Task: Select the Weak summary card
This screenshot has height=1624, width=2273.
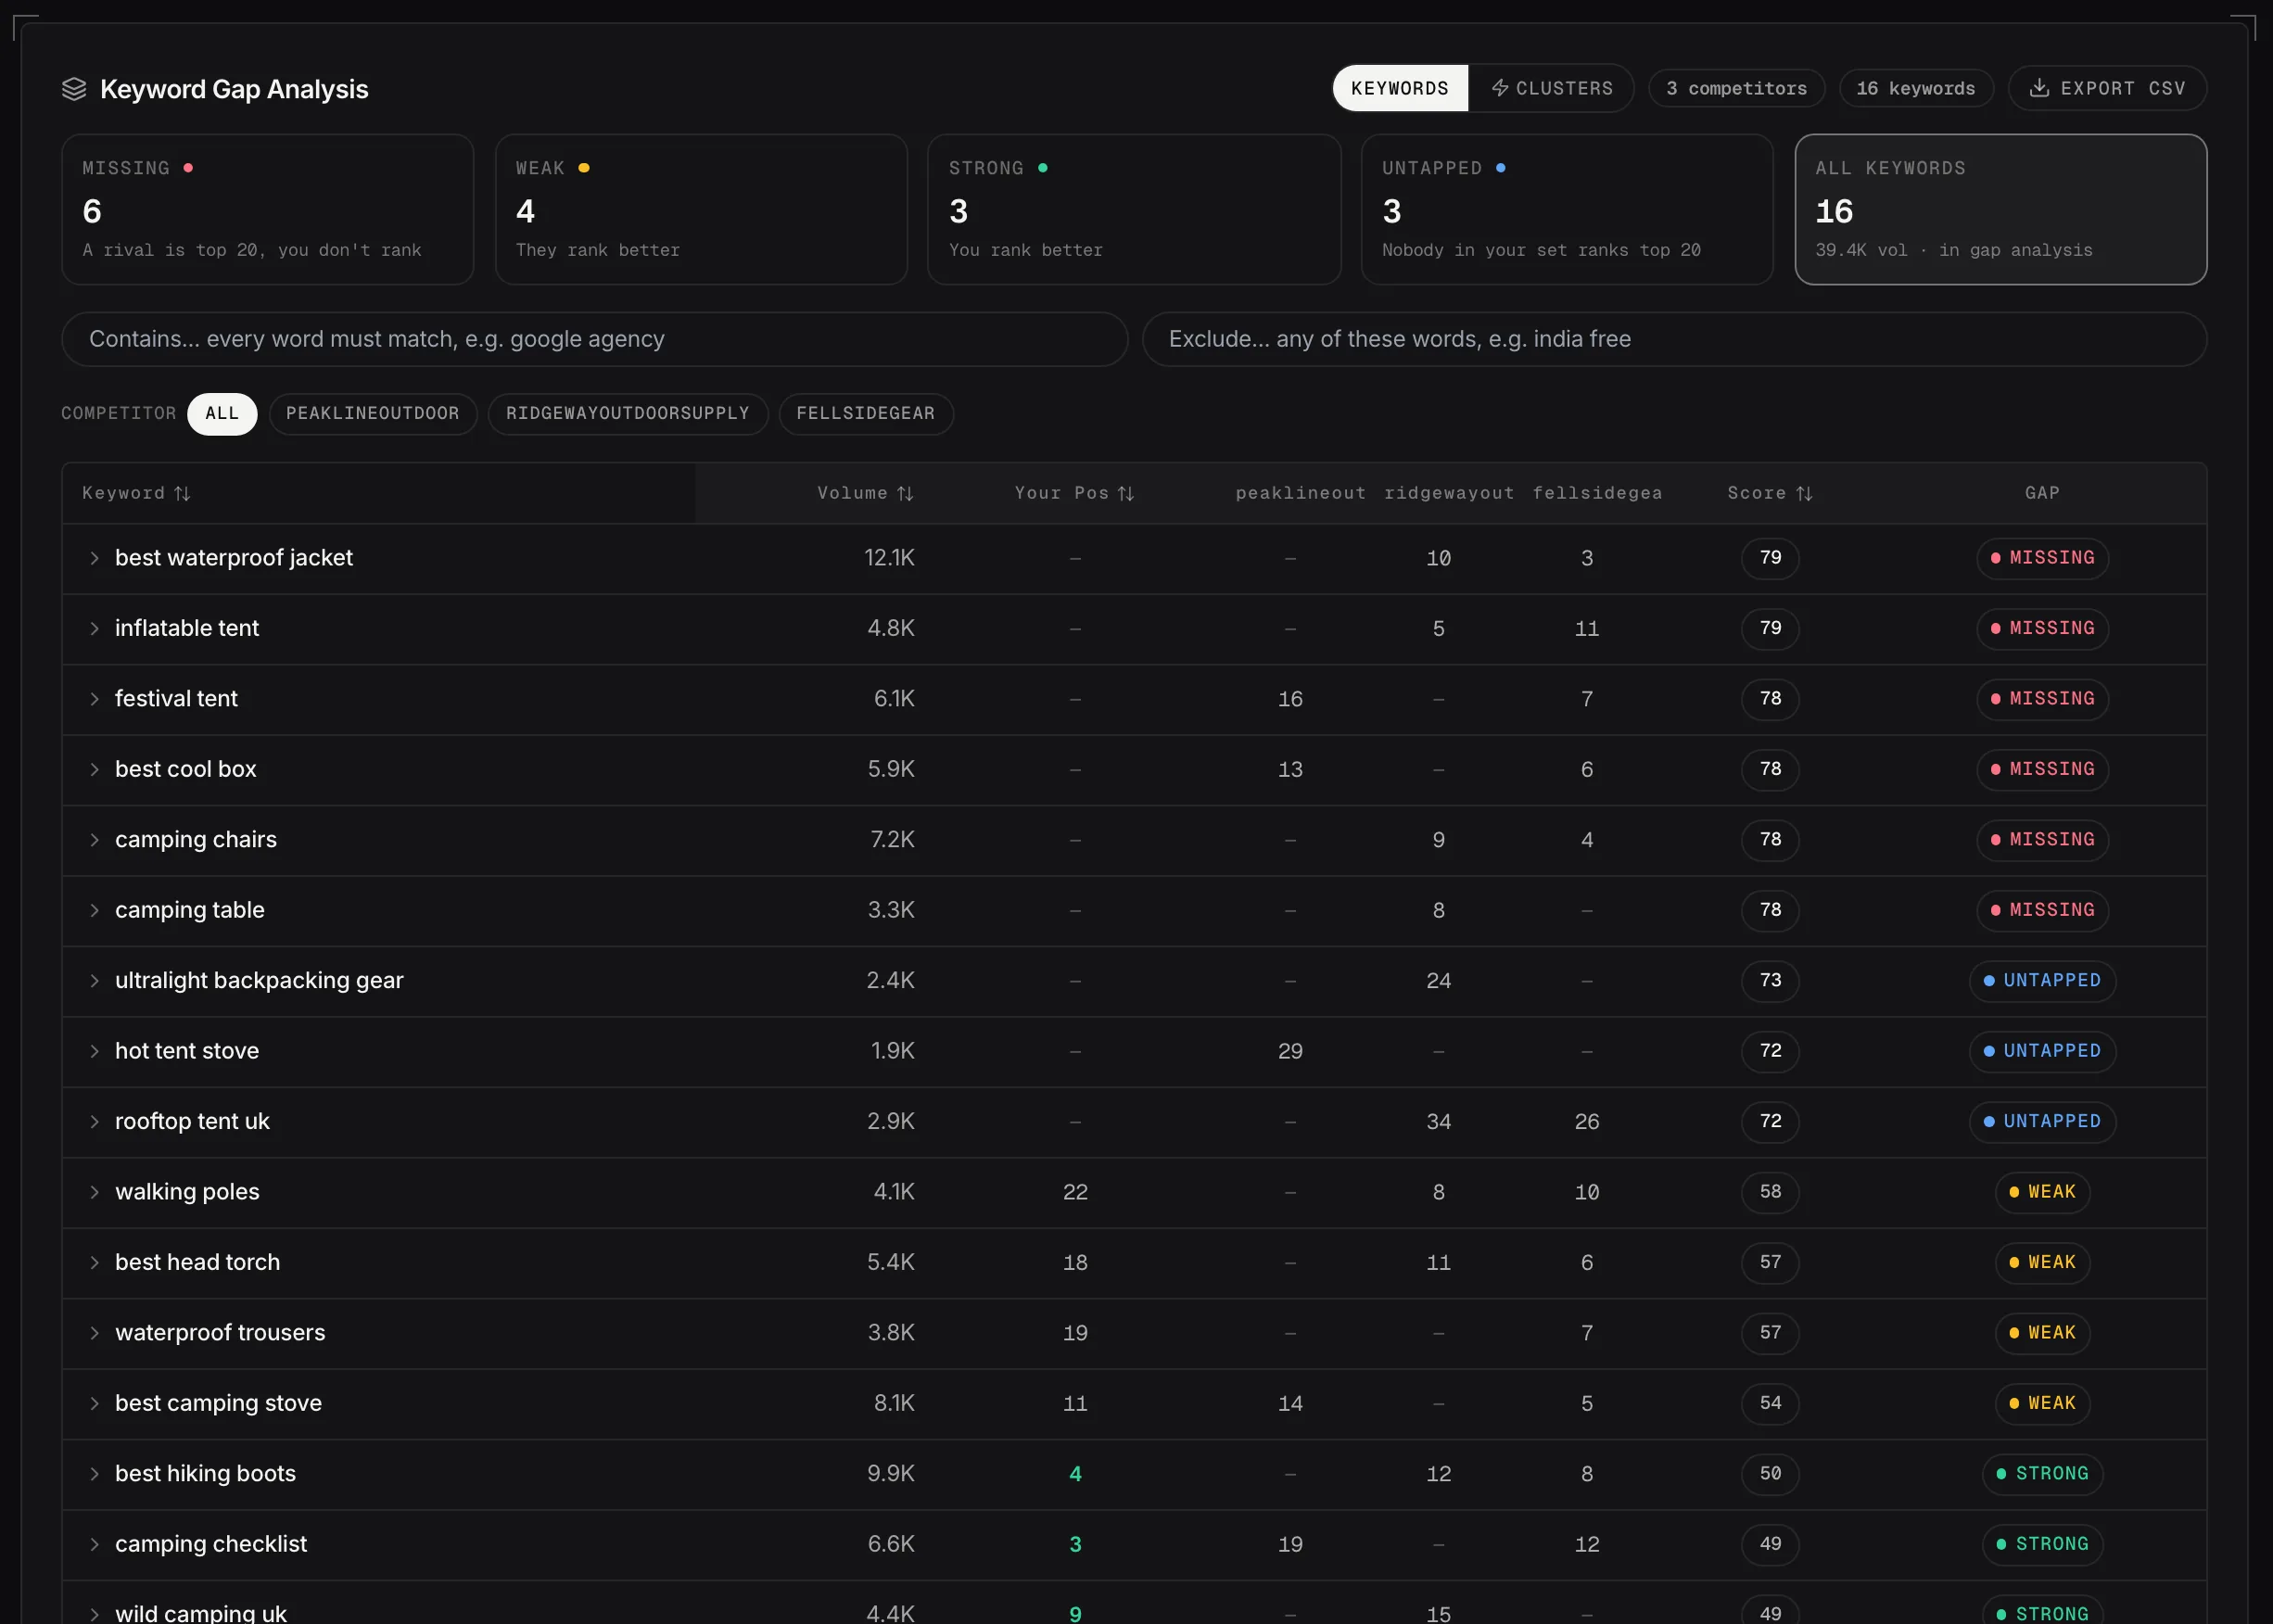Action: (701, 209)
